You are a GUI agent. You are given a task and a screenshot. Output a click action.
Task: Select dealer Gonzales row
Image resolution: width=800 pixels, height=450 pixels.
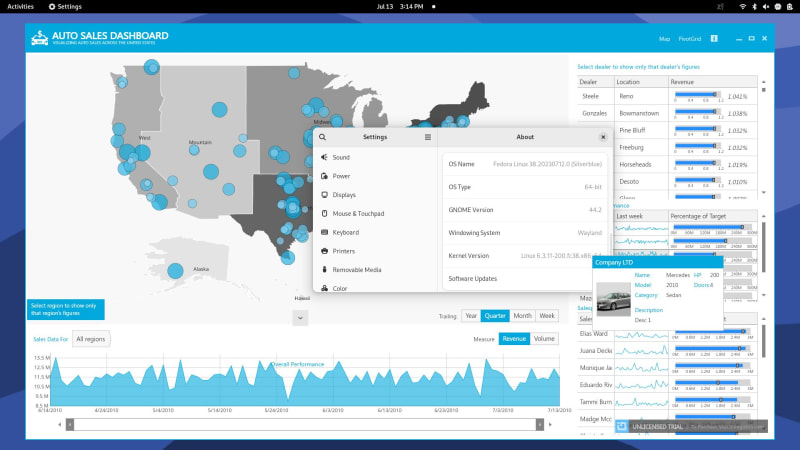pyautogui.click(x=667, y=113)
